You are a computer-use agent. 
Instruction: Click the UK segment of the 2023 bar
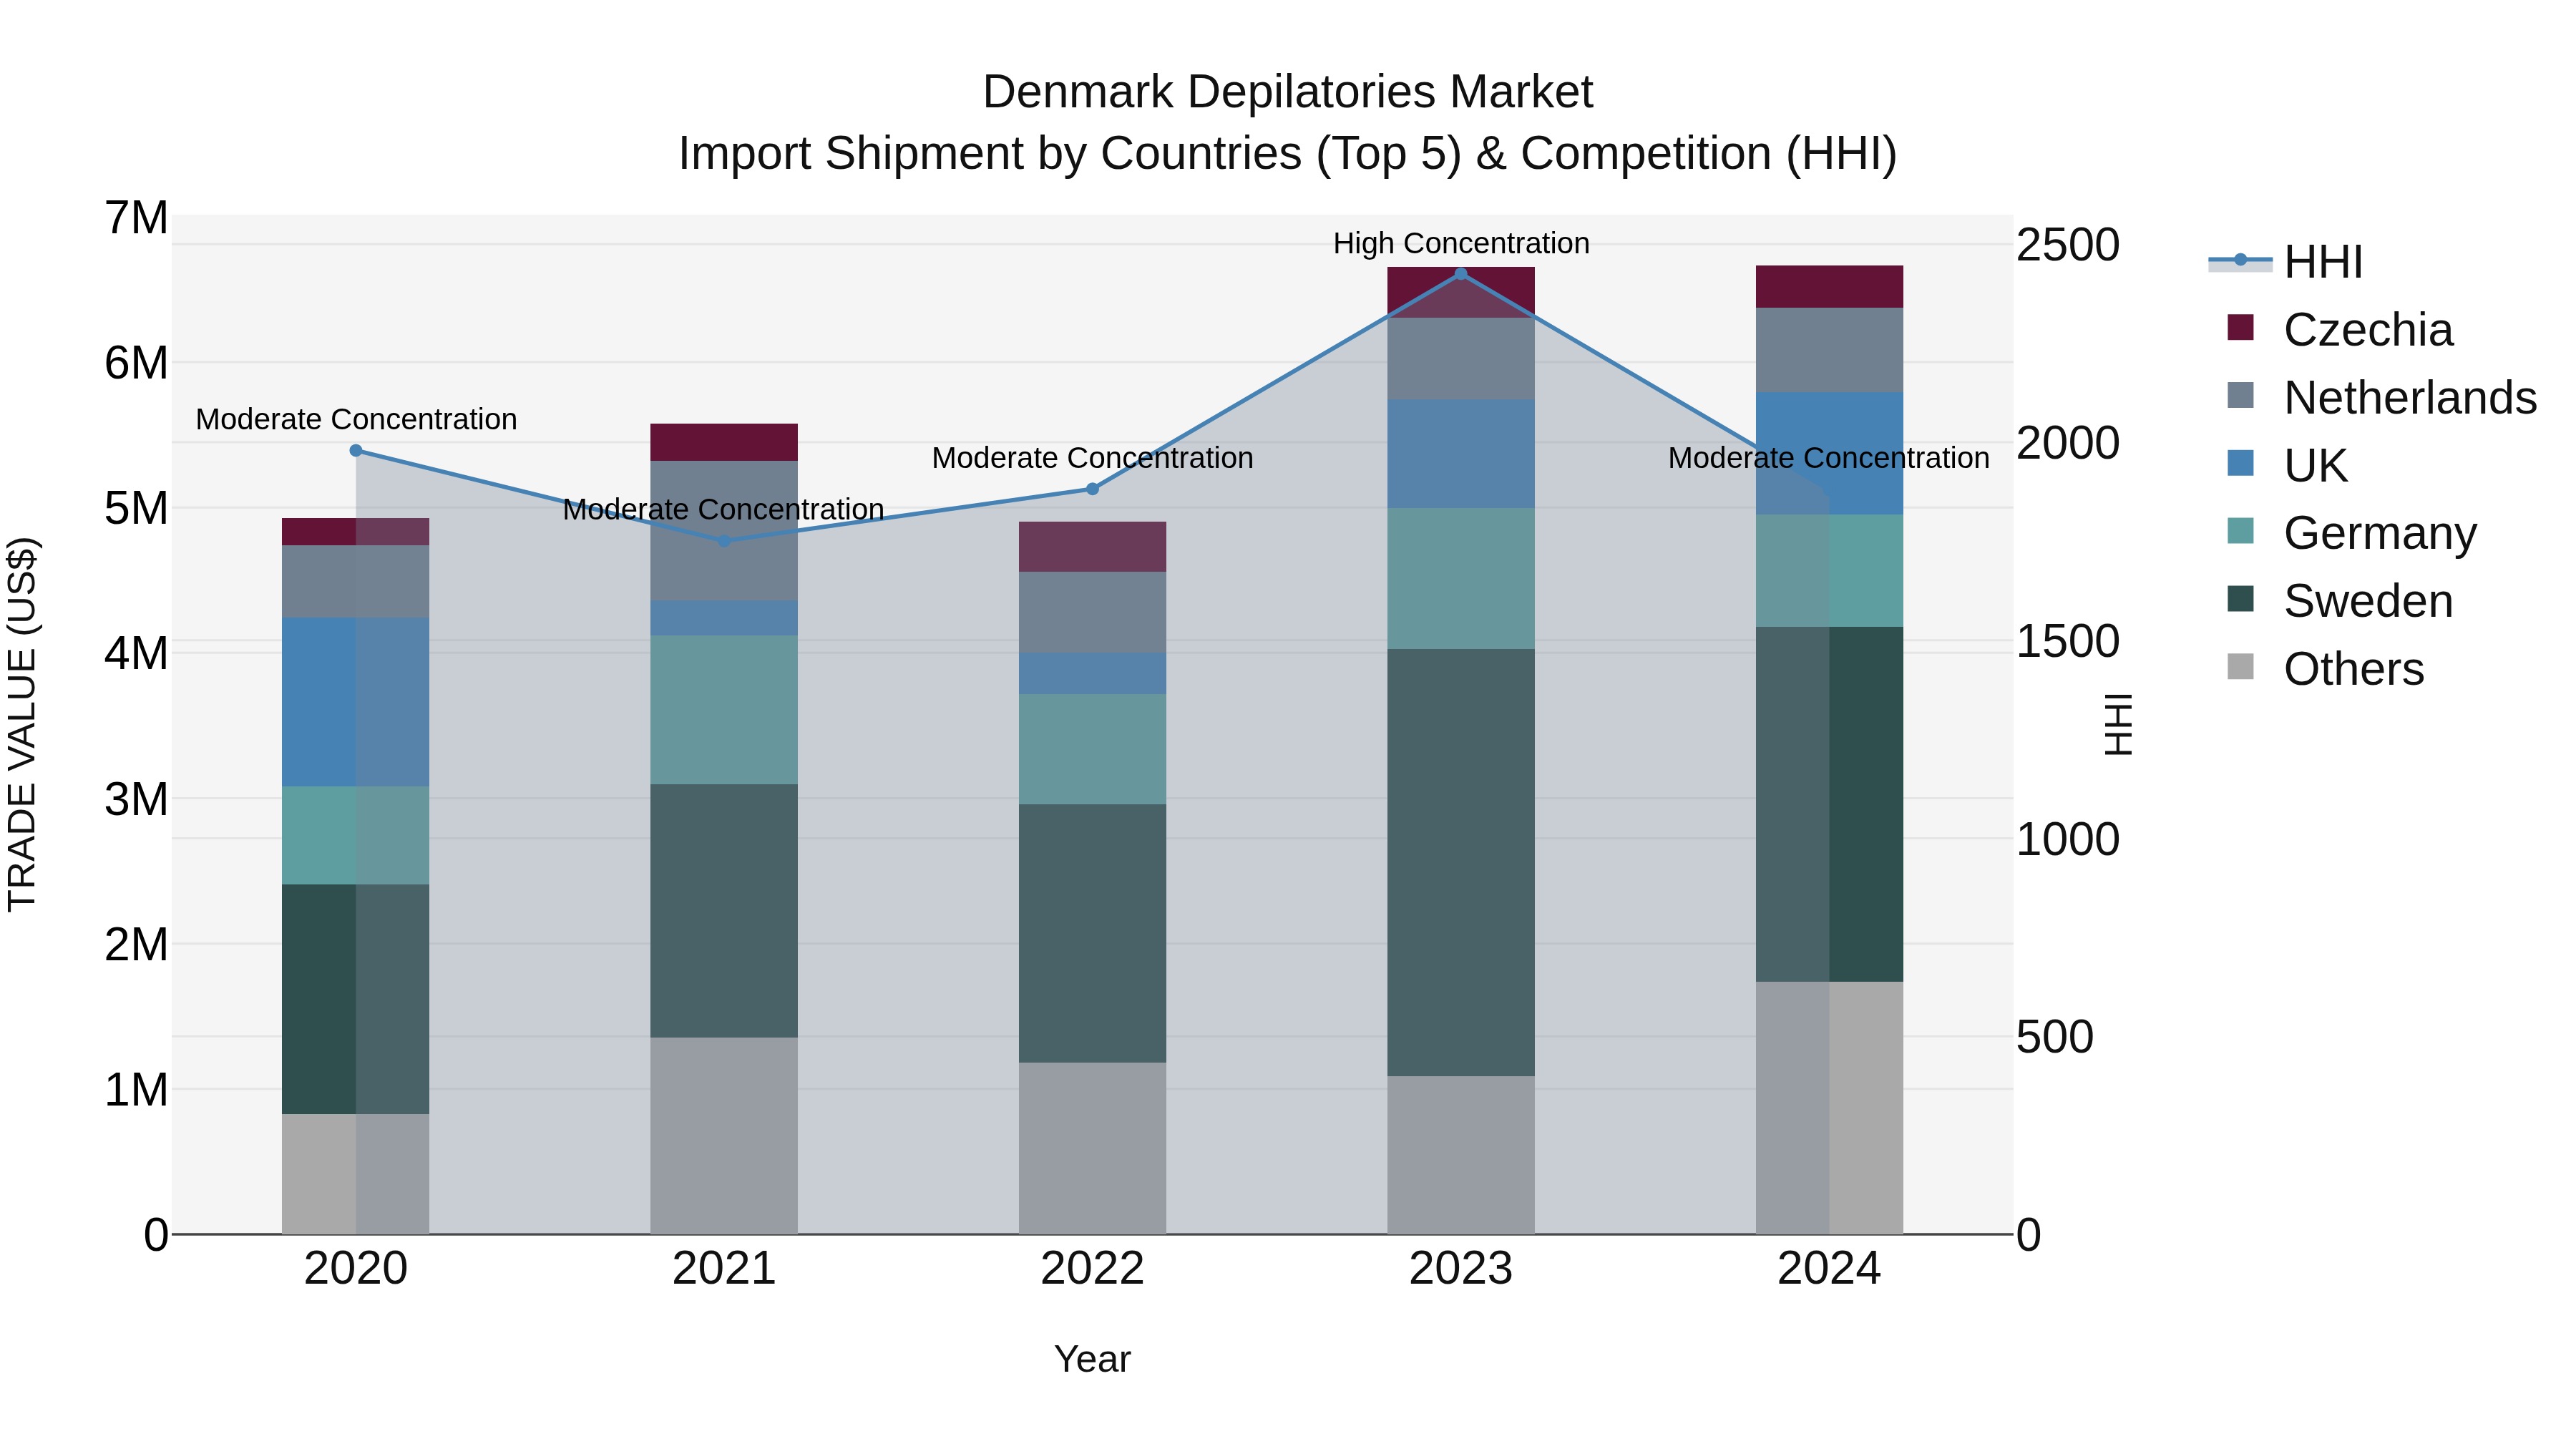[x=1461, y=454]
